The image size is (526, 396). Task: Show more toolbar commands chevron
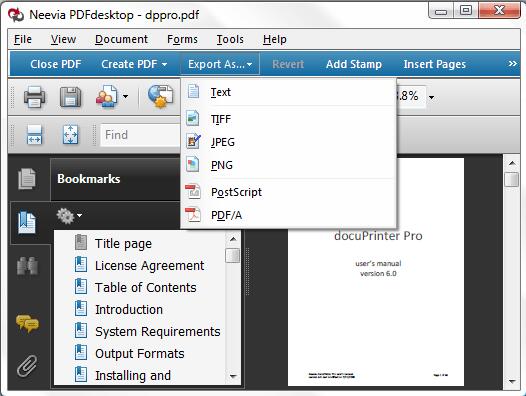[512, 64]
